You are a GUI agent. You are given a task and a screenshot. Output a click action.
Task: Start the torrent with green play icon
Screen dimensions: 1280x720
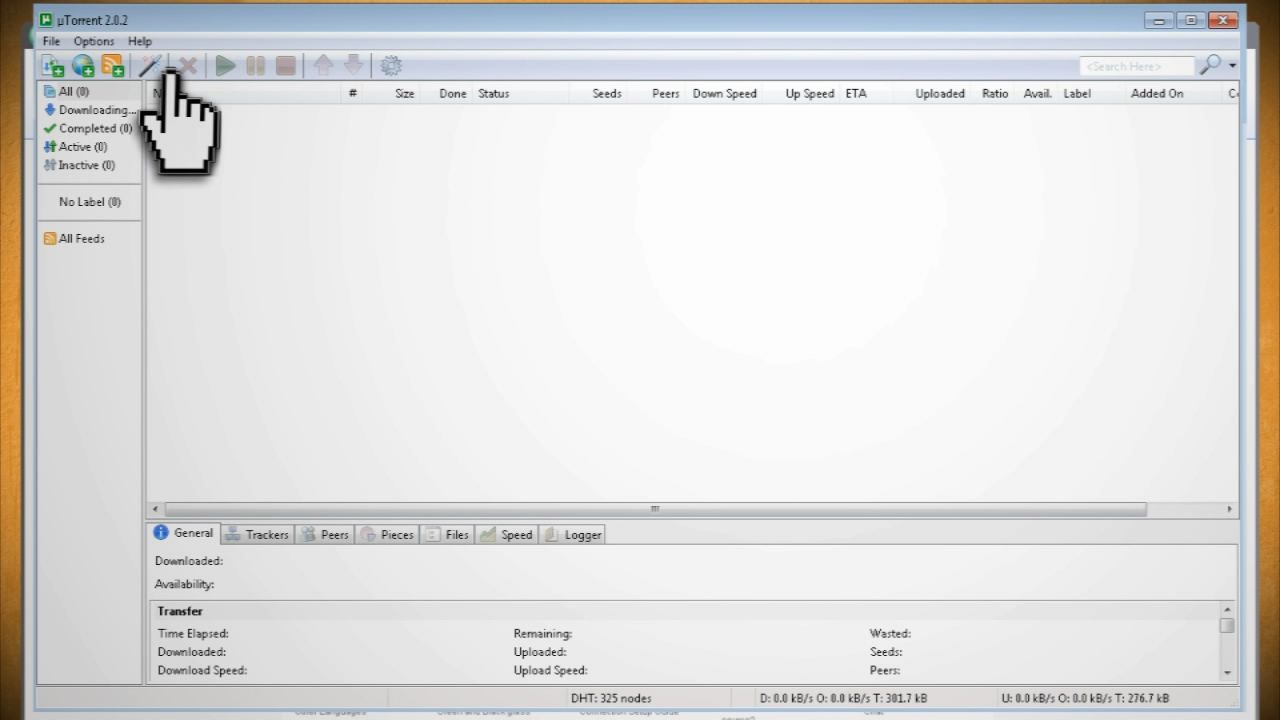click(x=224, y=65)
